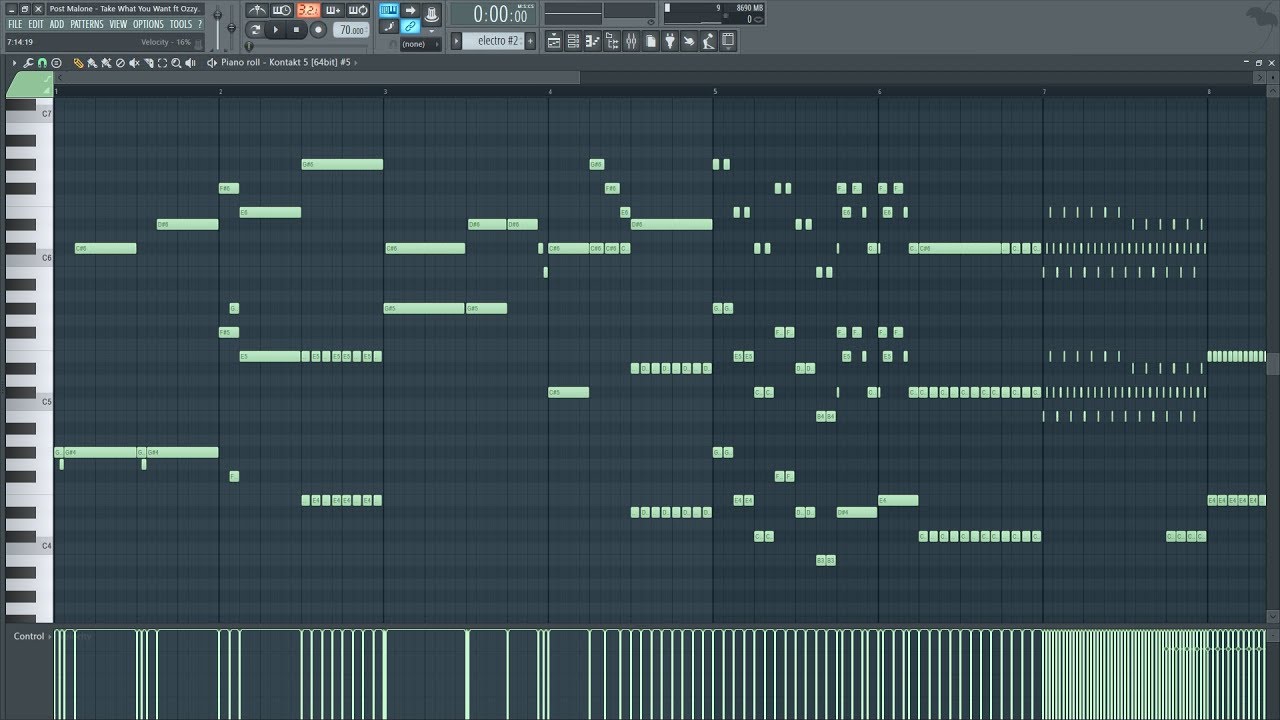Open the Playlist window icon
The height and width of the screenshot is (720, 1280).
pos(553,41)
